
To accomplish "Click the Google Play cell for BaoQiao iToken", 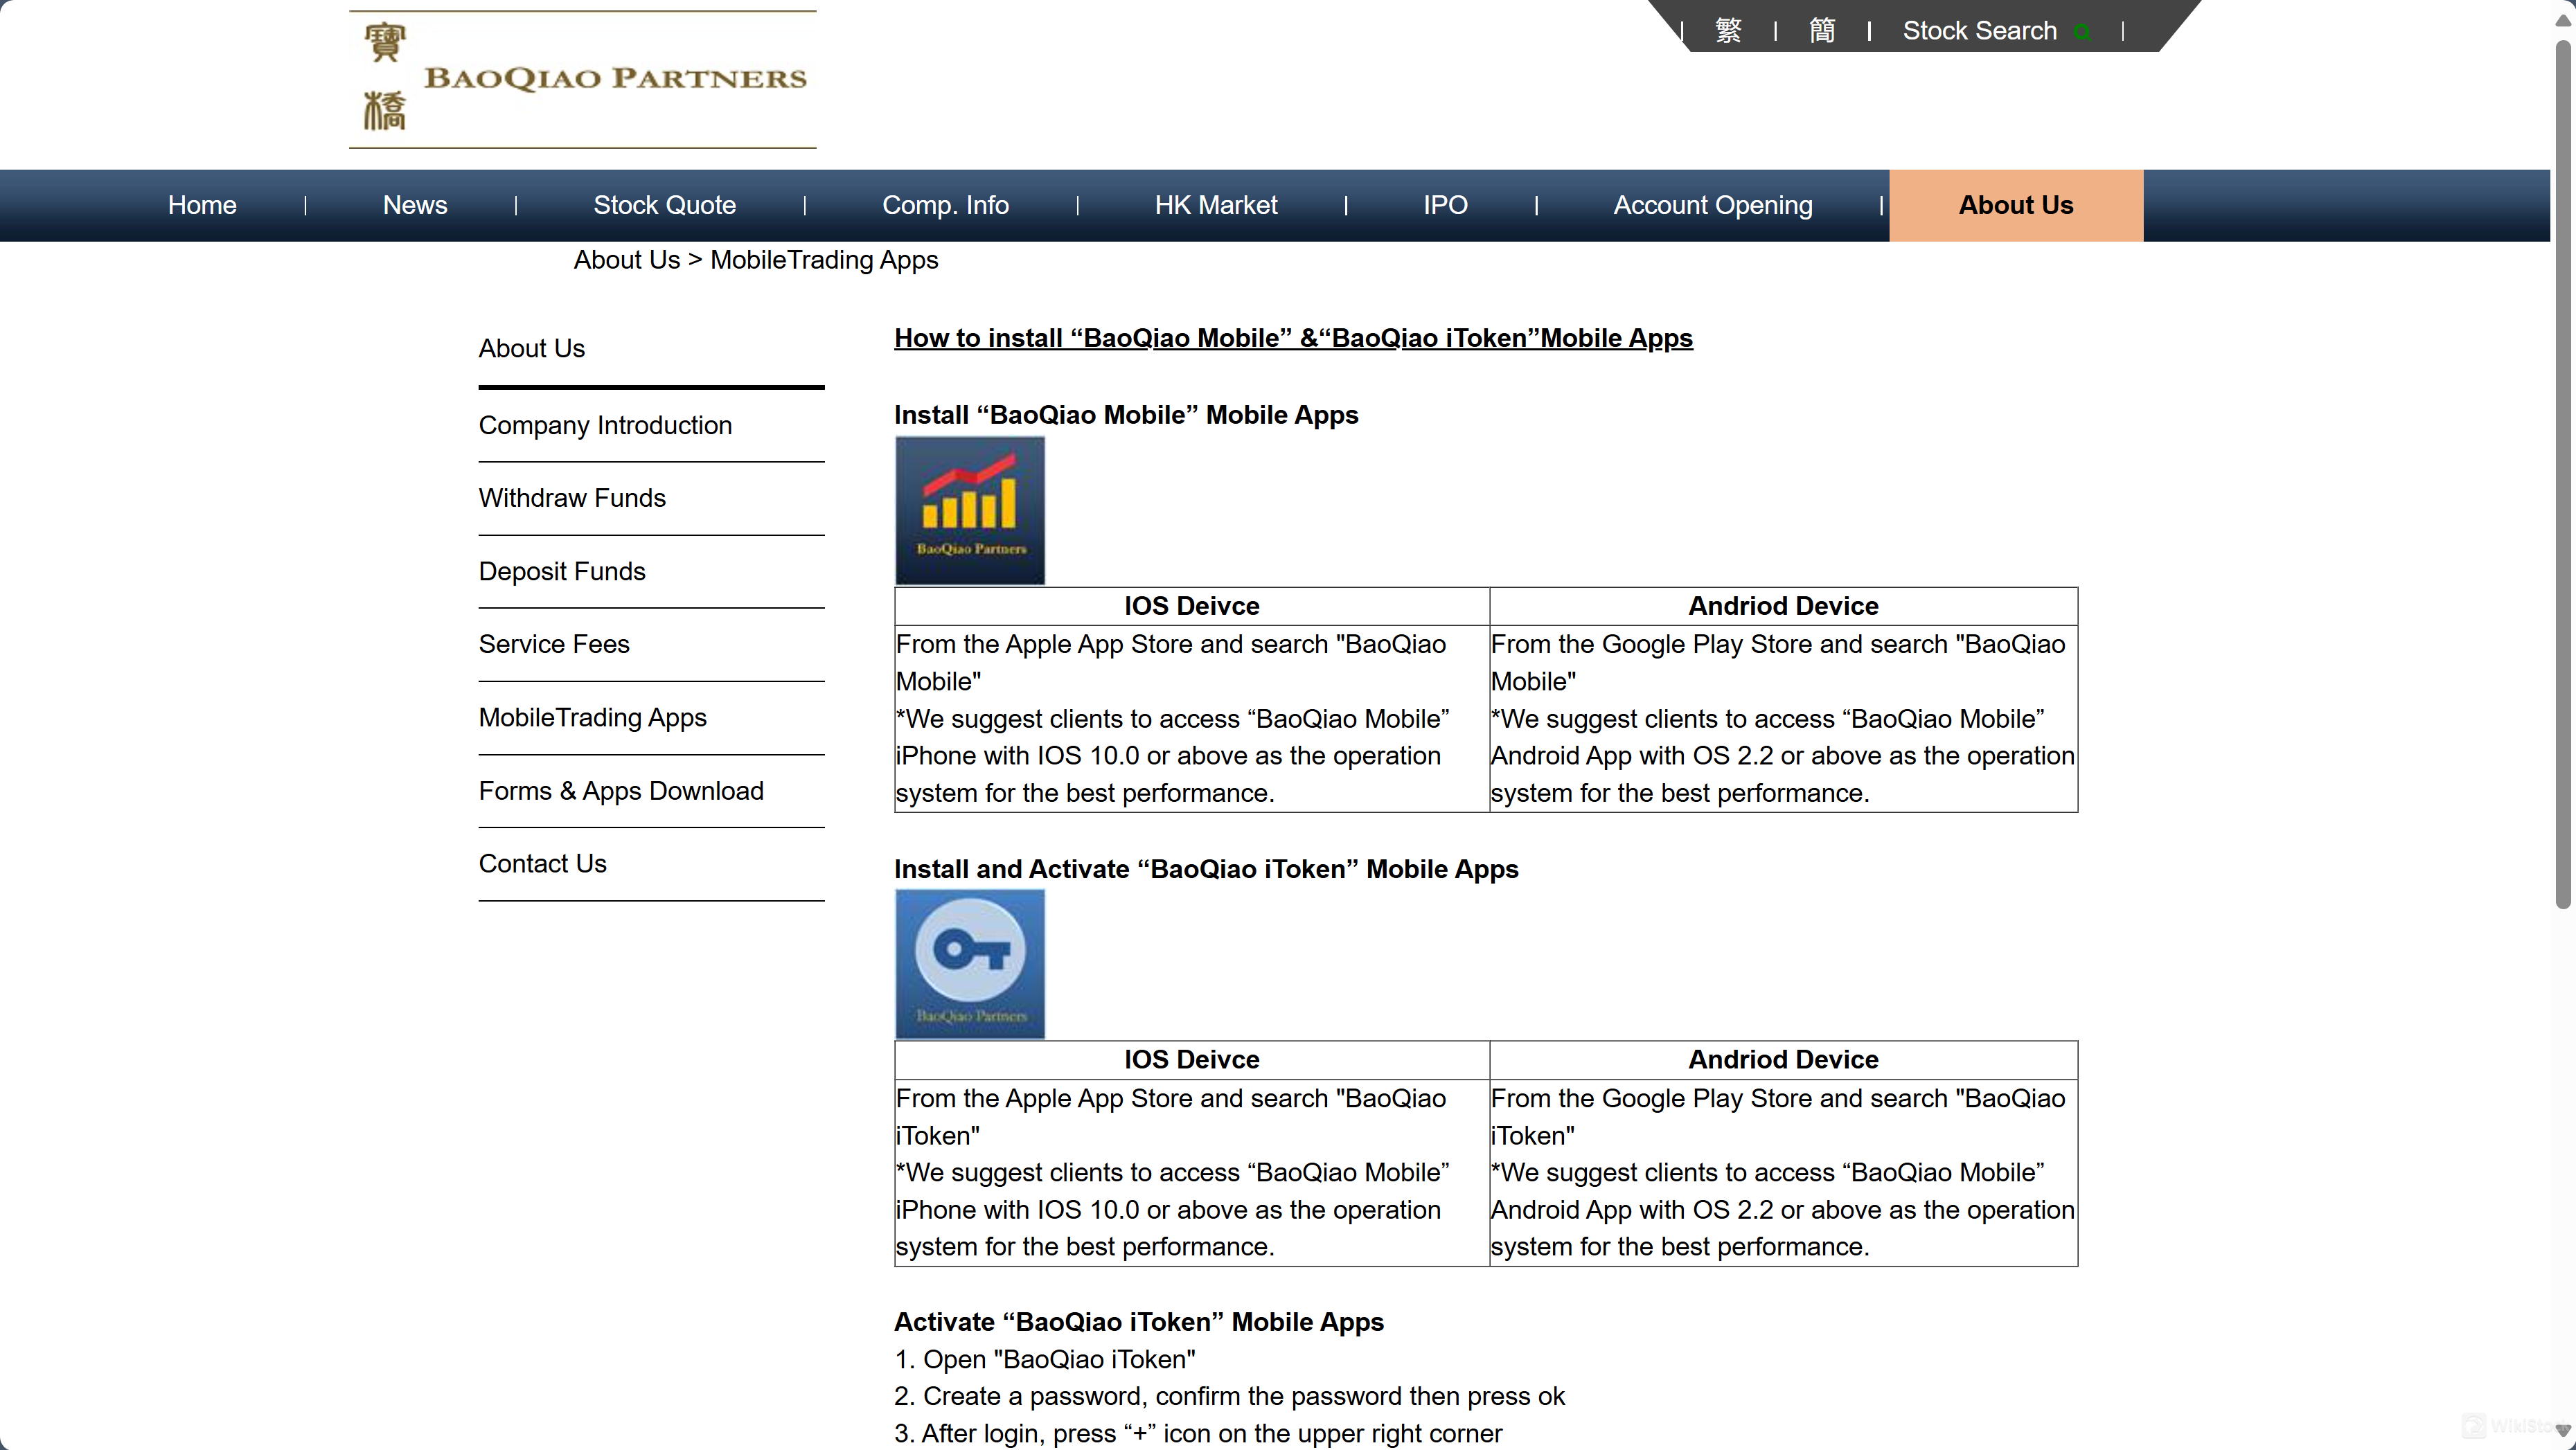I will click(1783, 1173).
